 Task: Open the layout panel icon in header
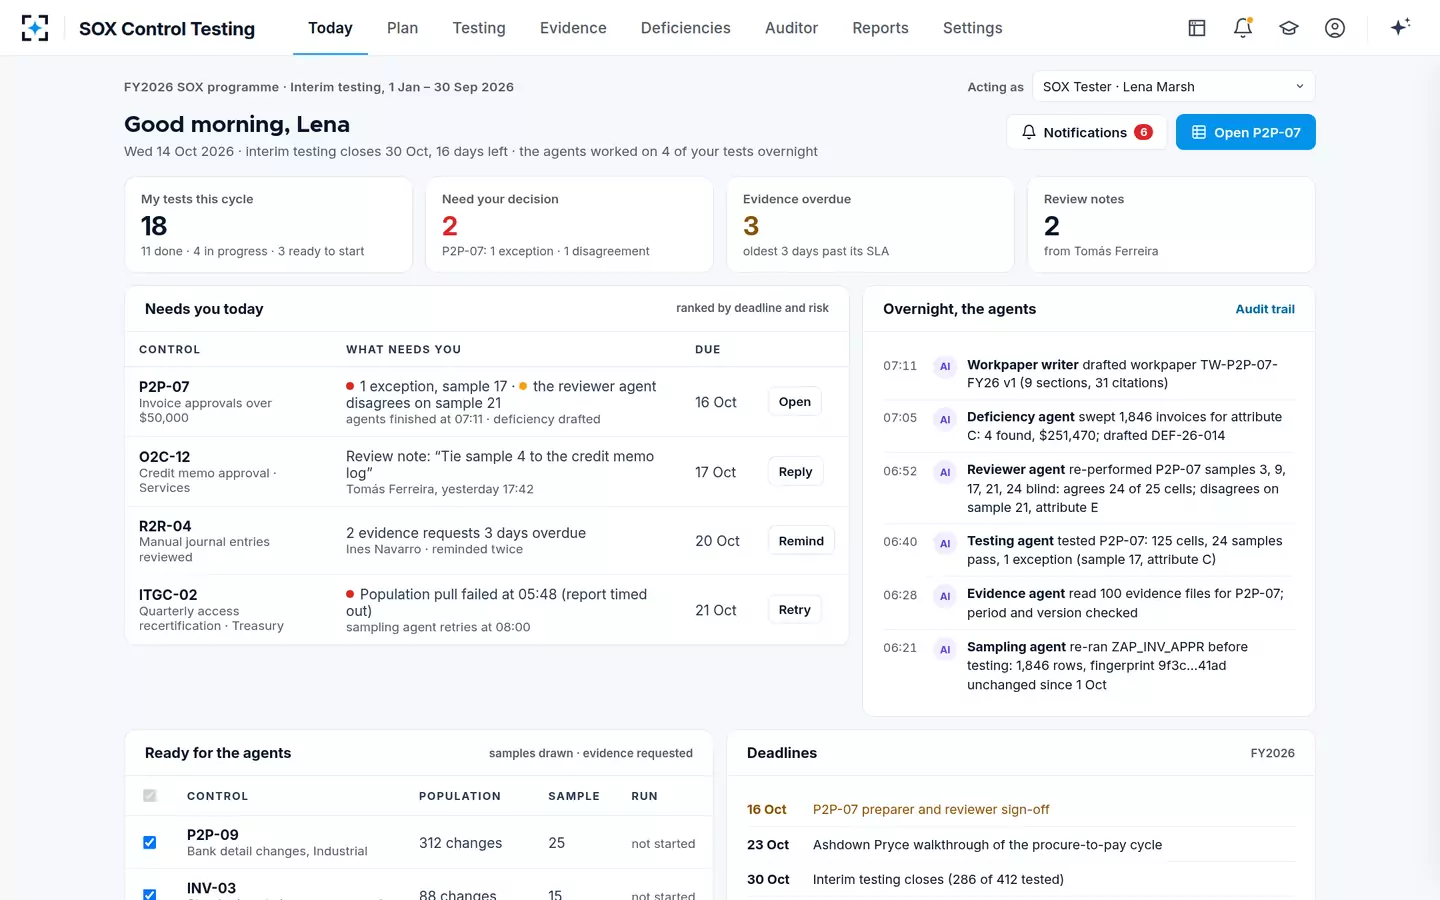coord(1197,28)
